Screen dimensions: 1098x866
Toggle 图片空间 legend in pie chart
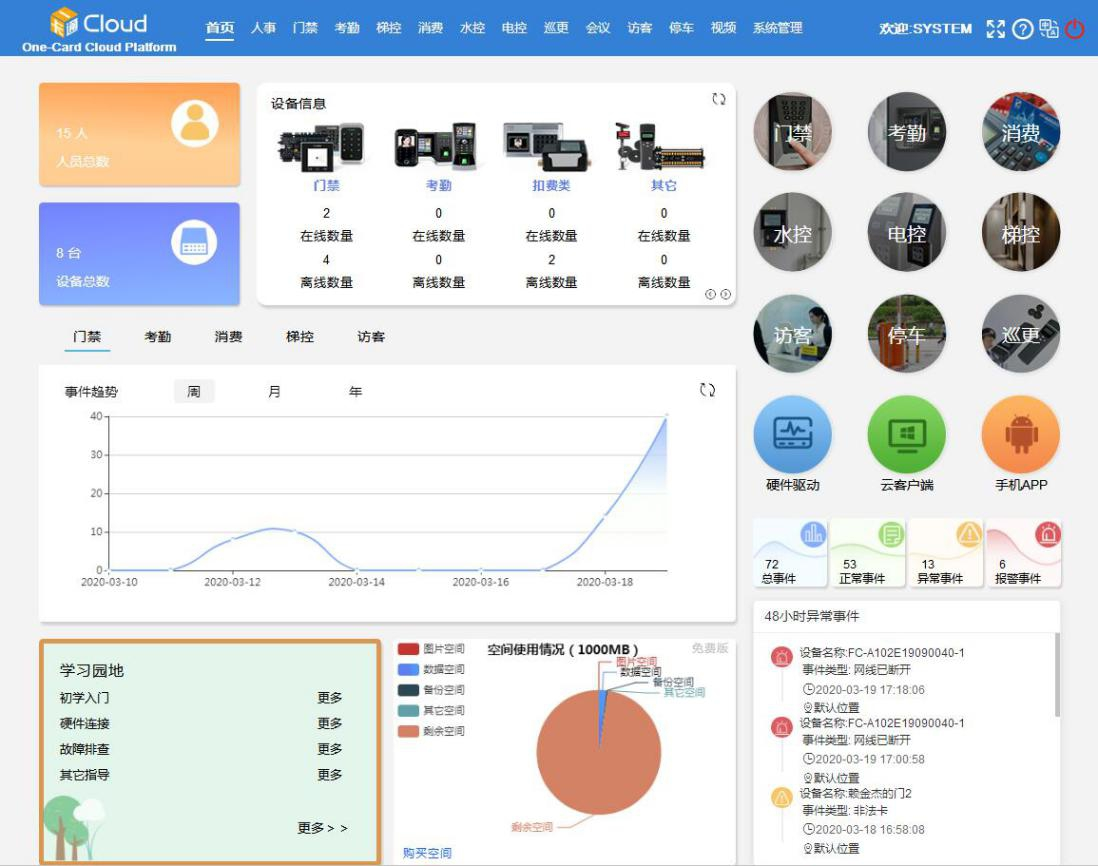coord(431,648)
